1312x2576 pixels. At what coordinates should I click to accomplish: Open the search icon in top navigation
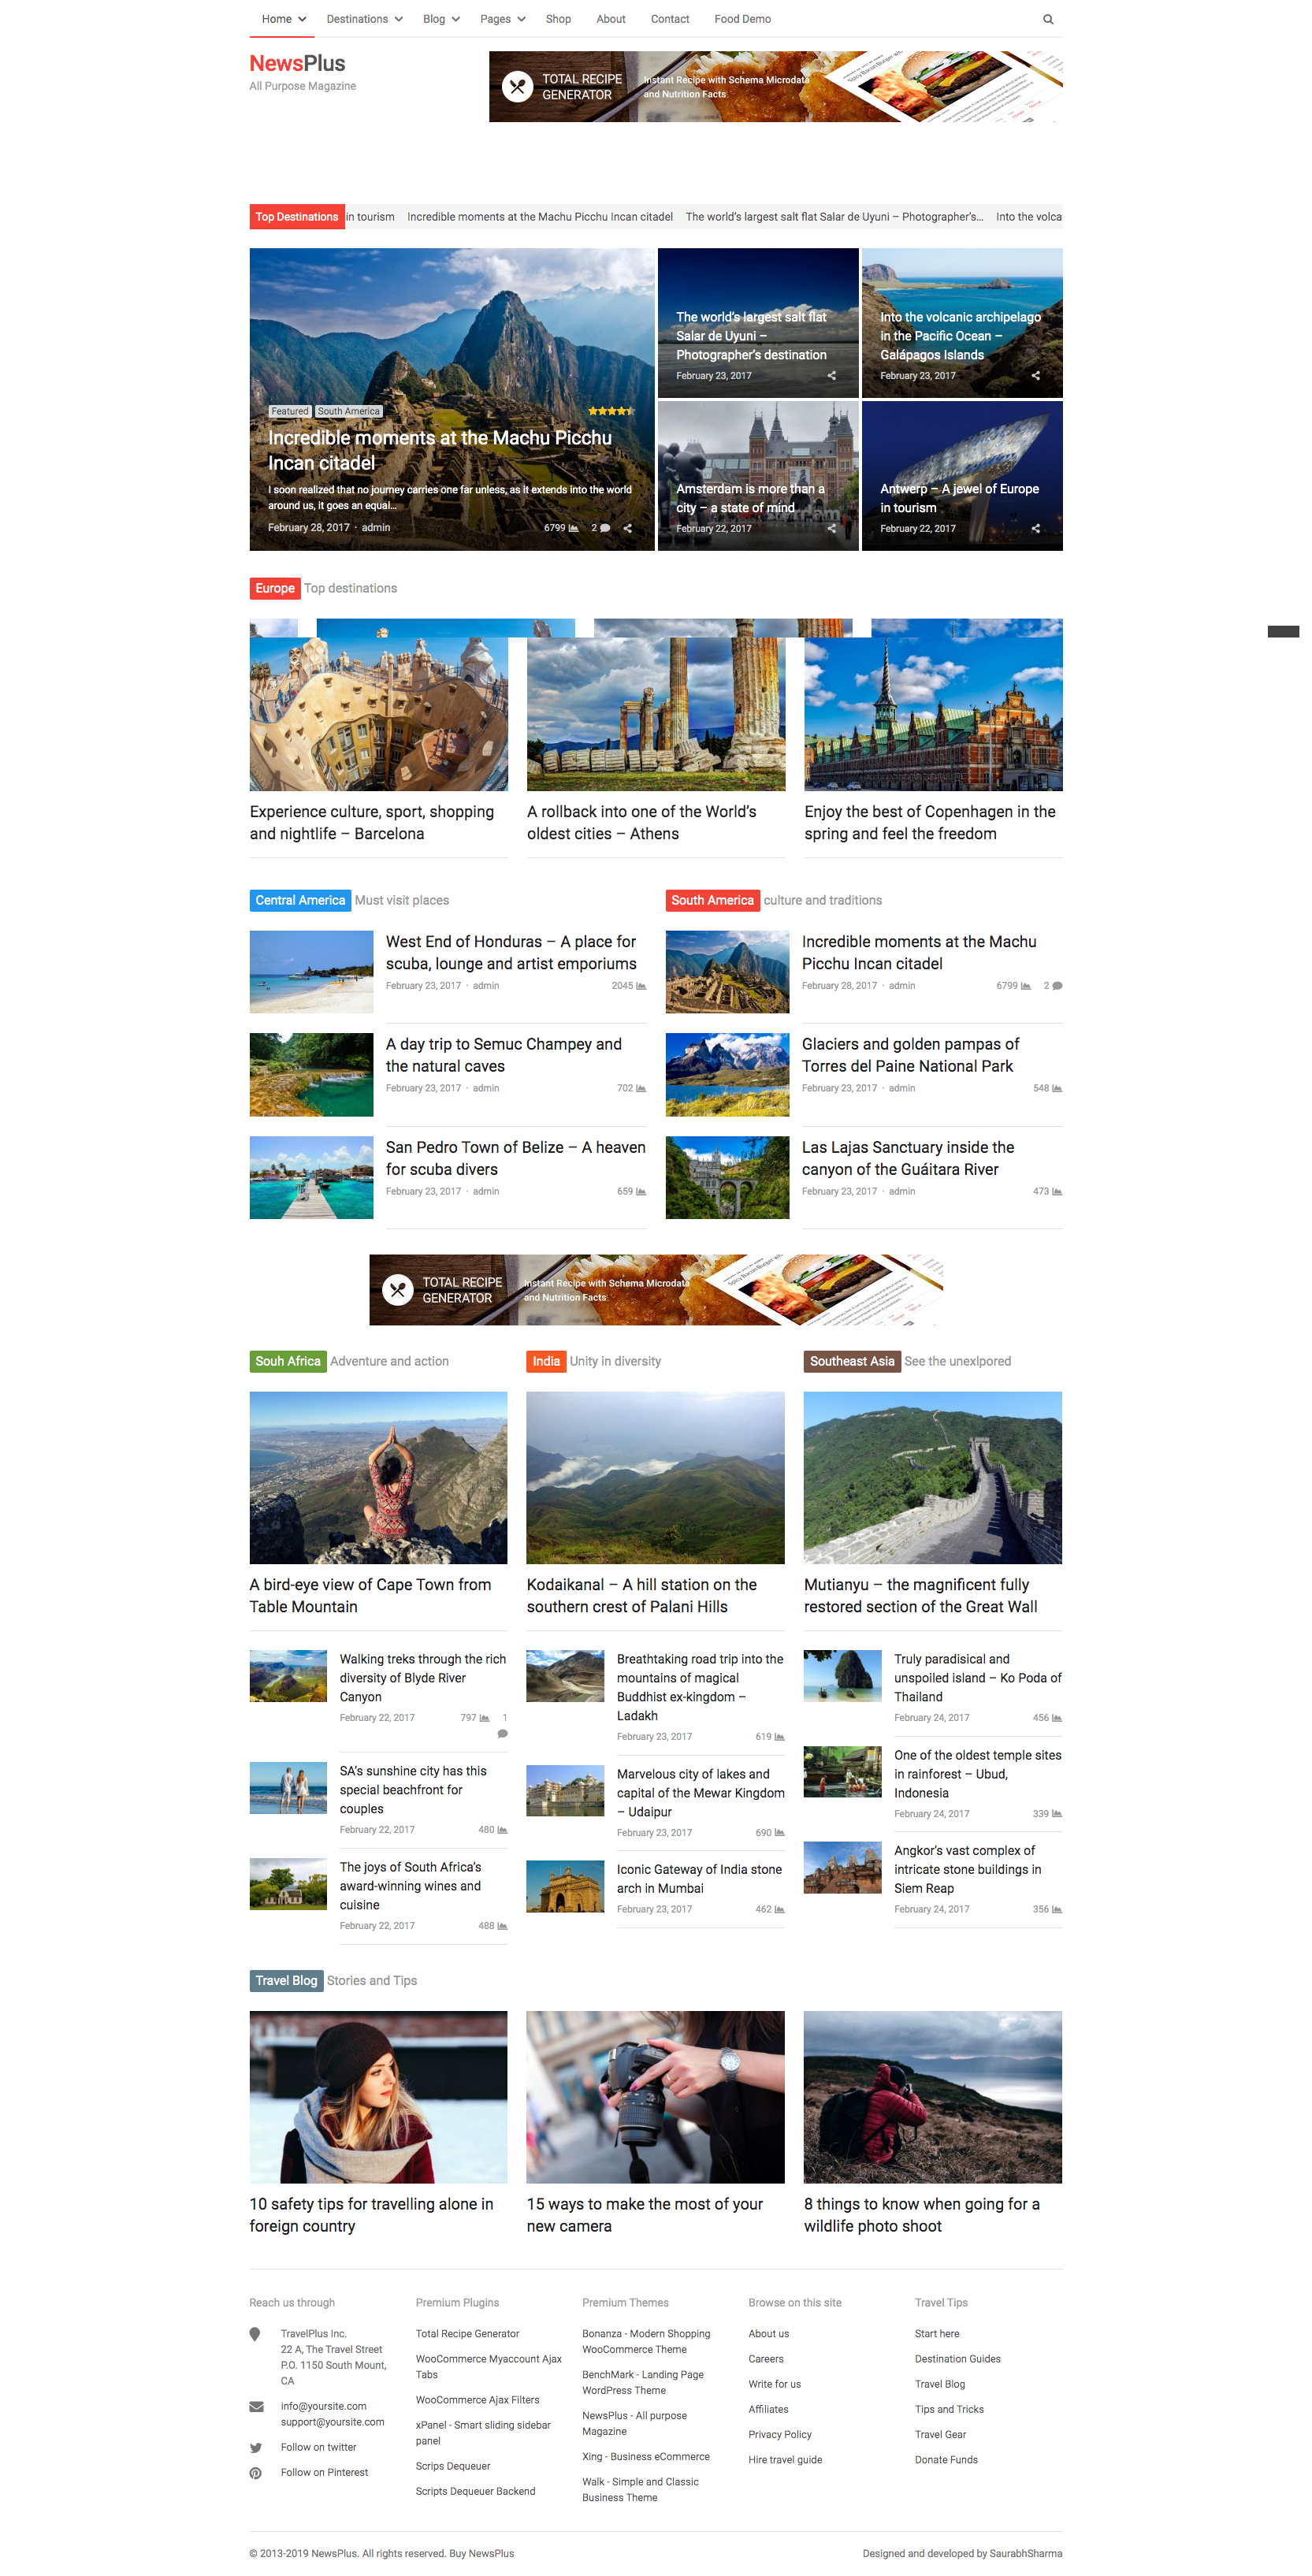tap(1048, 19)
